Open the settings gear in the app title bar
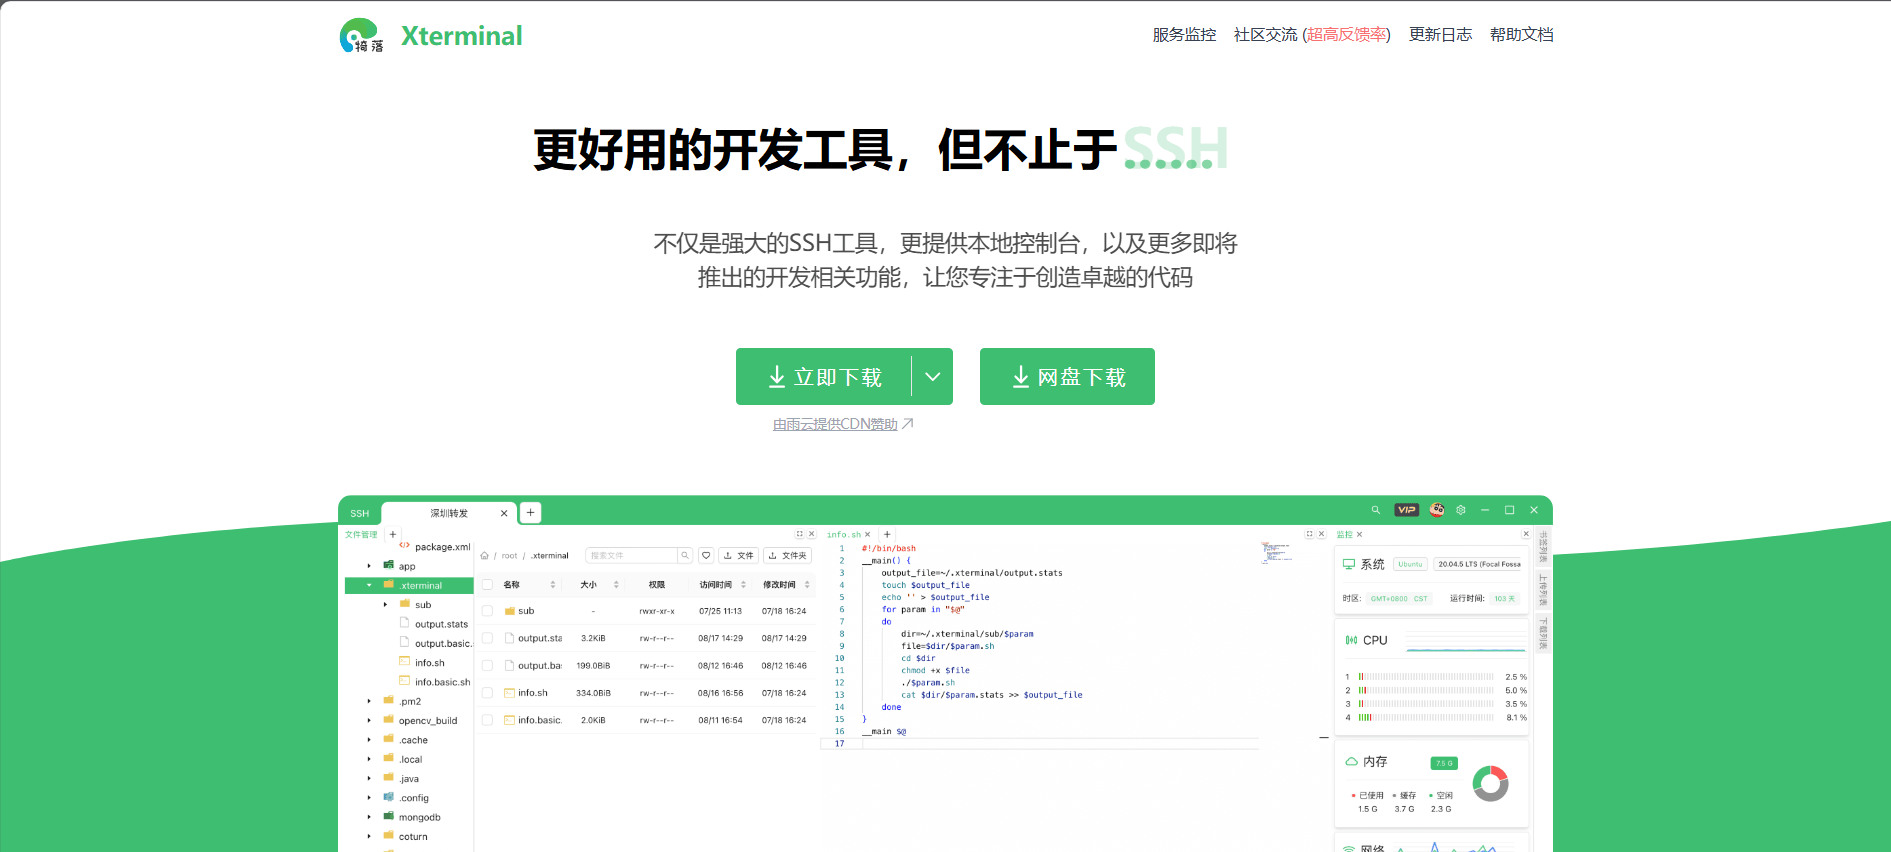This screenshot has height=852, width=1891. click(1461, 510)
